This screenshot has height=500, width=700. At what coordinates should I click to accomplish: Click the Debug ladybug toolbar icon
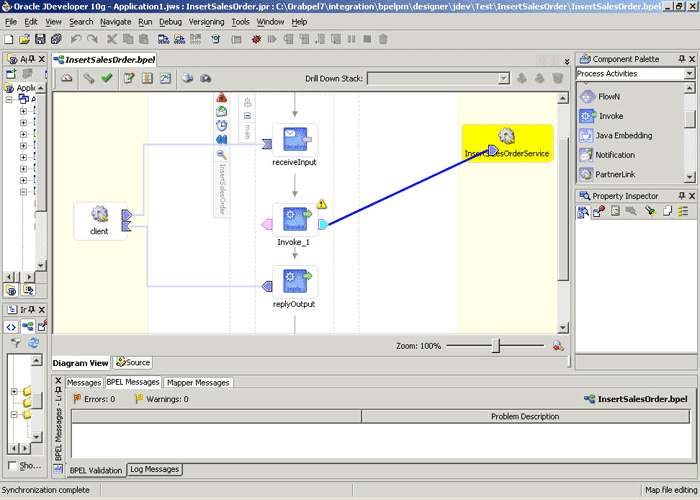tap(256, 39)
